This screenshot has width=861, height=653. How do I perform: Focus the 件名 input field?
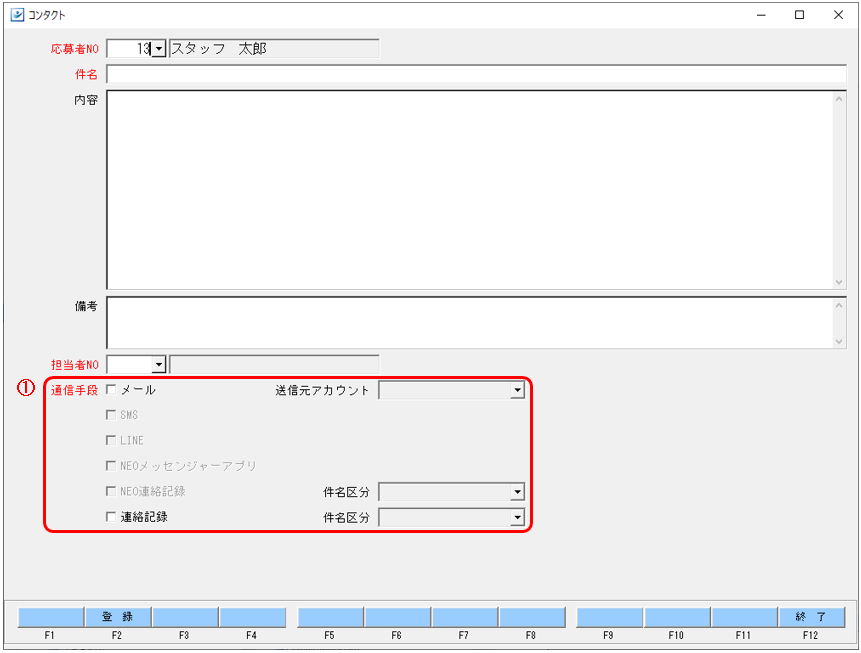coord(476,74)
